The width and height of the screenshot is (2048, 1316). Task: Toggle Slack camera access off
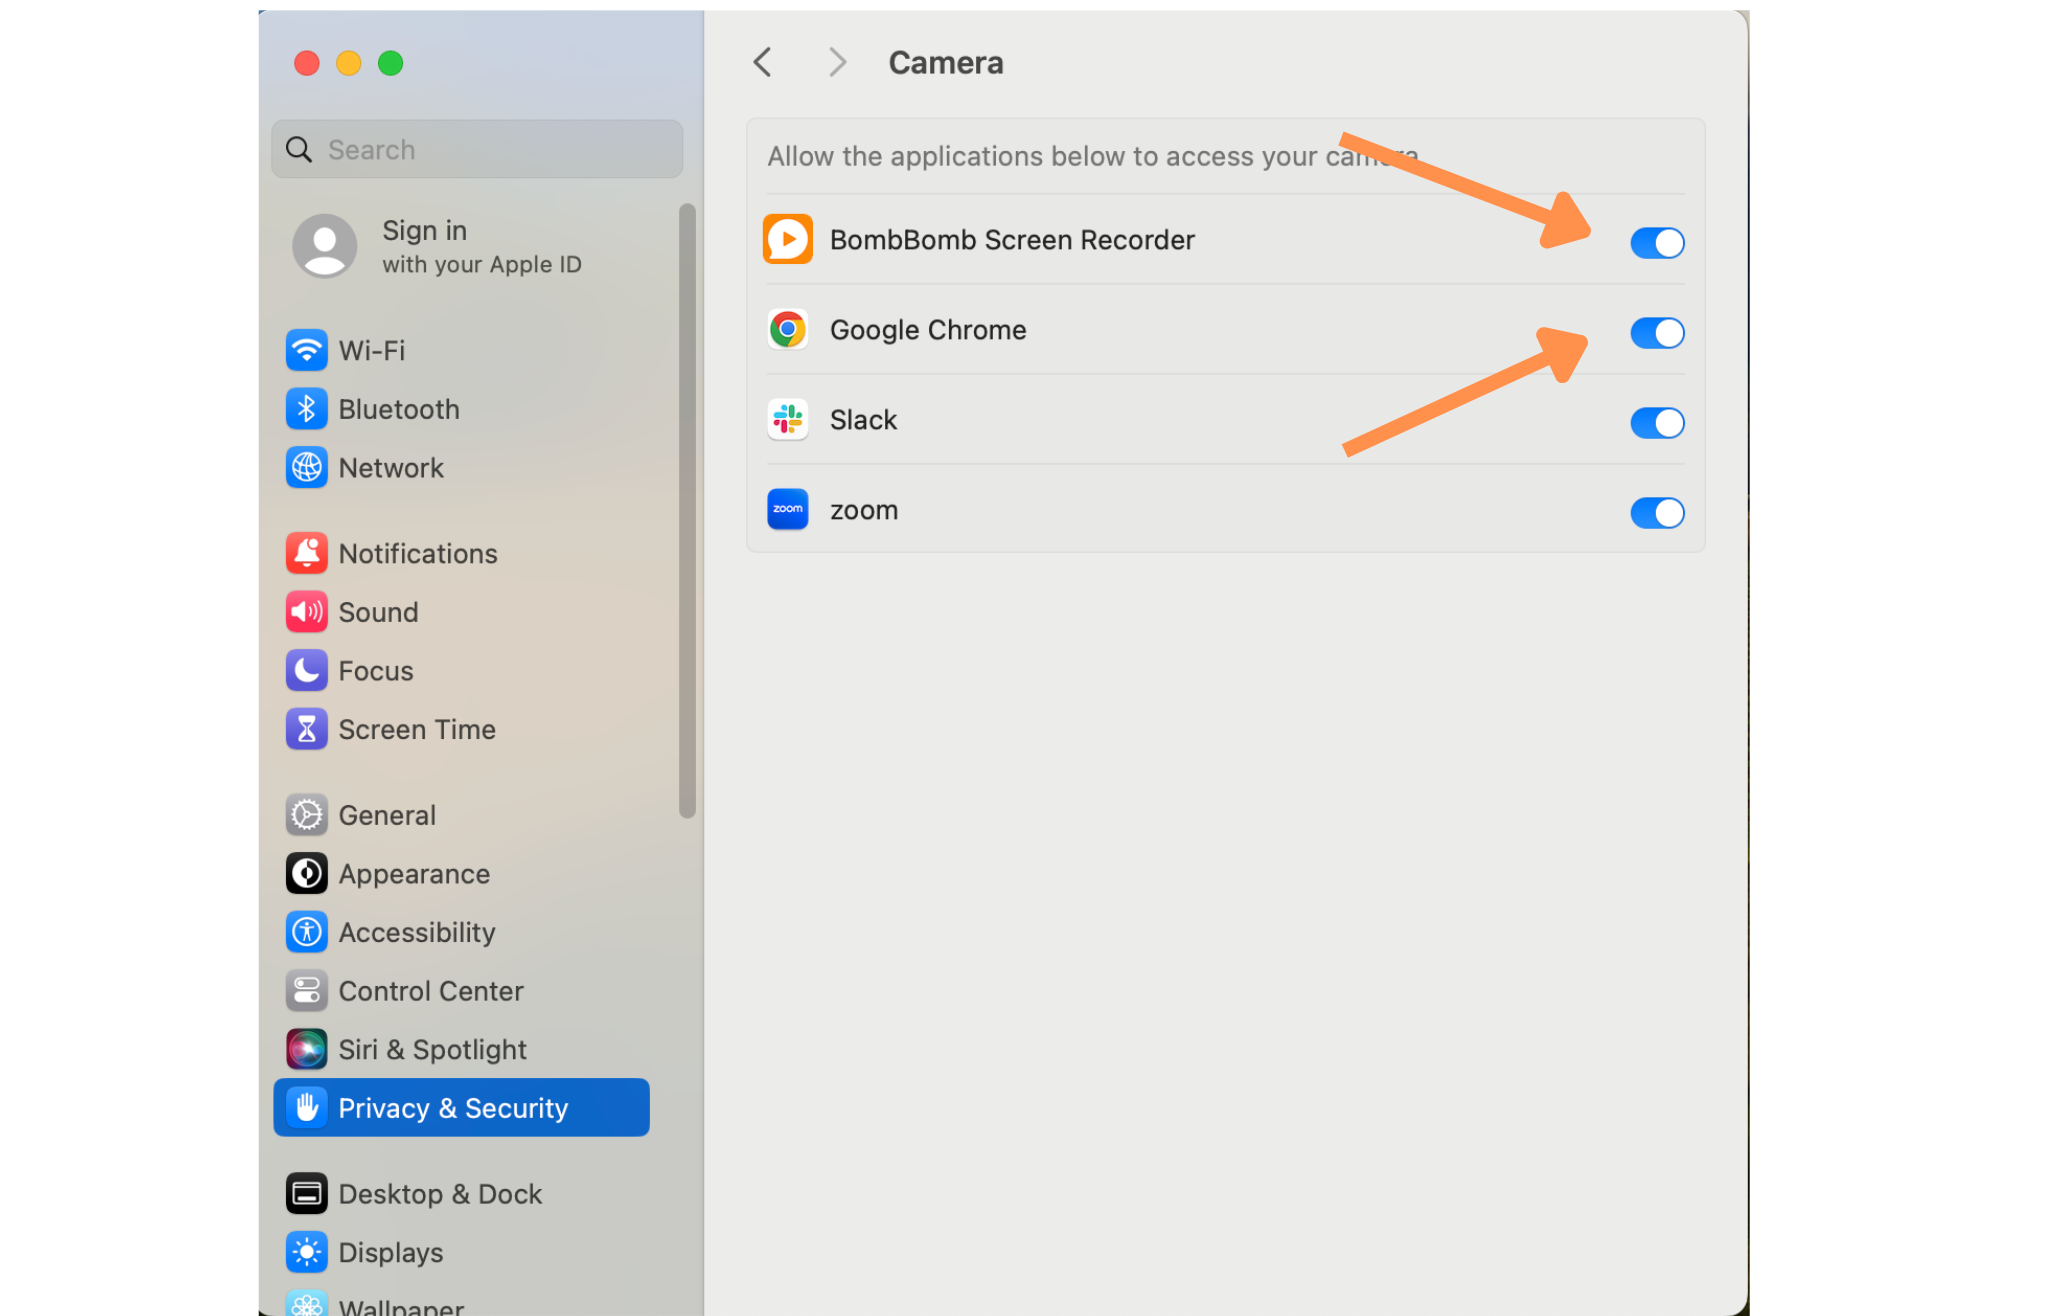coord(1657,423)
